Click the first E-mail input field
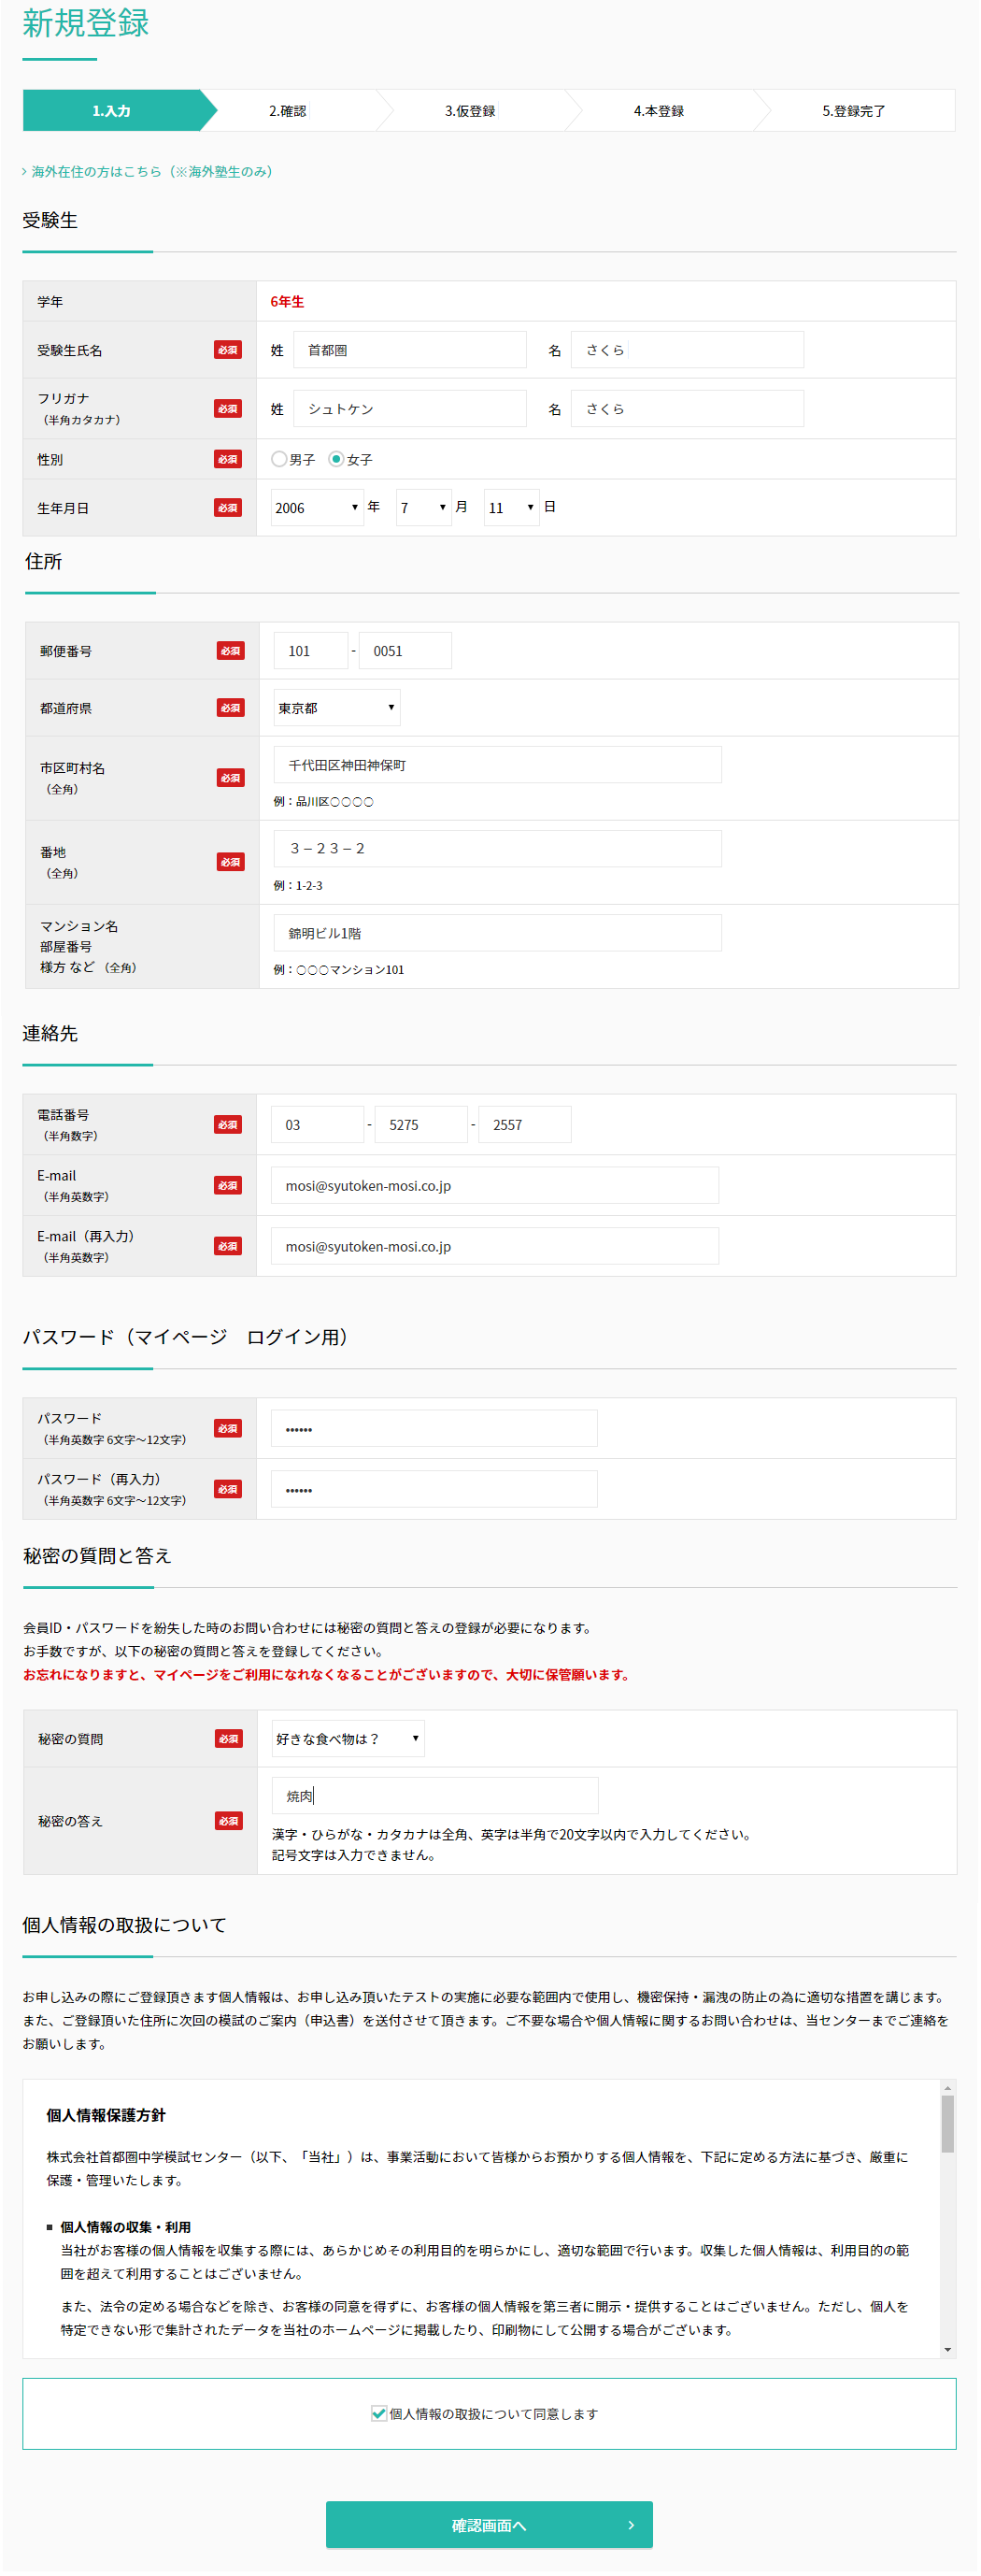The image size is (981, 2576). (494, 1185)
